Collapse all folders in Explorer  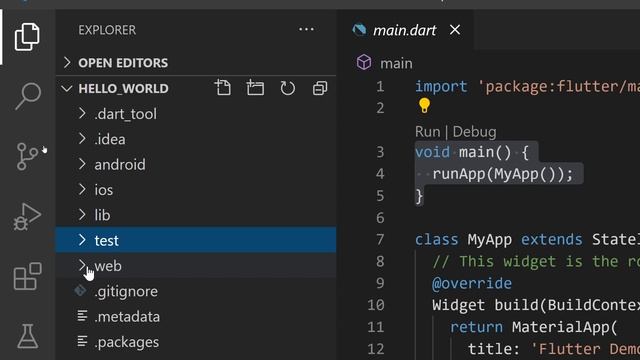pyautogui.click(x=320, y=88)
